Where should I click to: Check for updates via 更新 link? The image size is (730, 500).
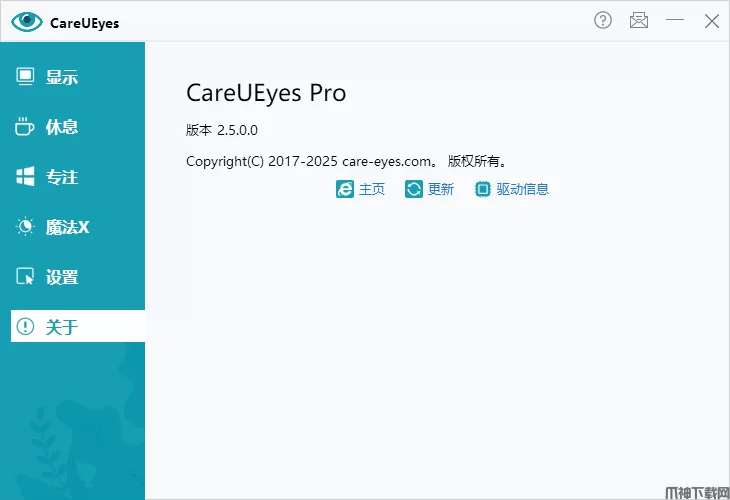coord(441,189)
